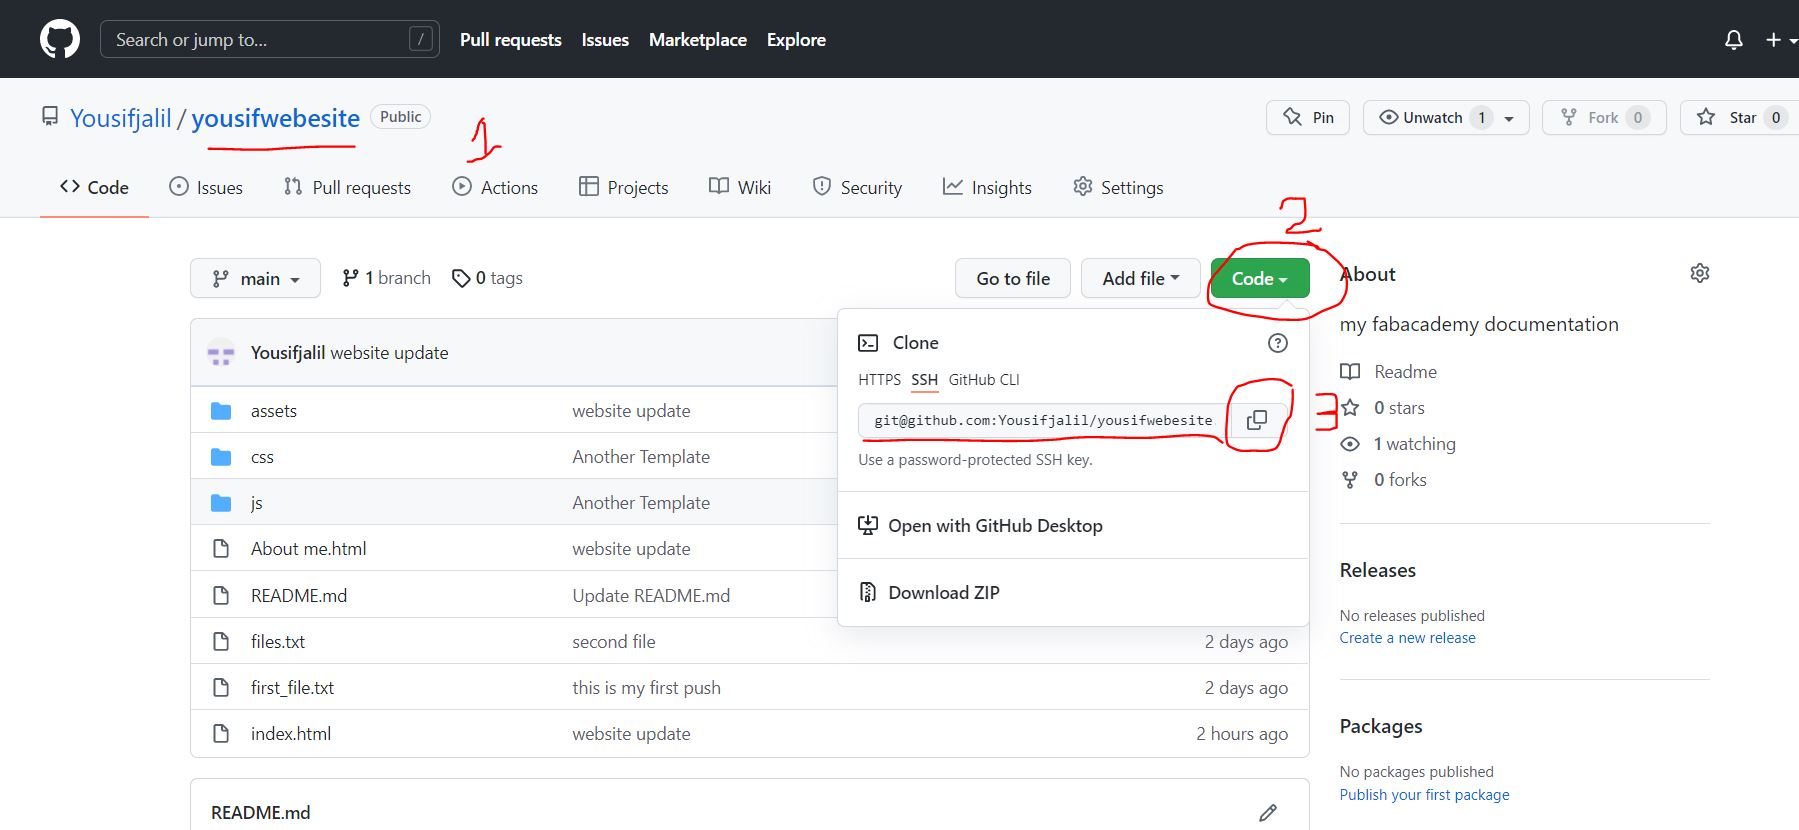Viewport: 1799px width, 830px height.
Task: Open 'second file' commit message
Action: pyautogui.click(x=614, y=642)
